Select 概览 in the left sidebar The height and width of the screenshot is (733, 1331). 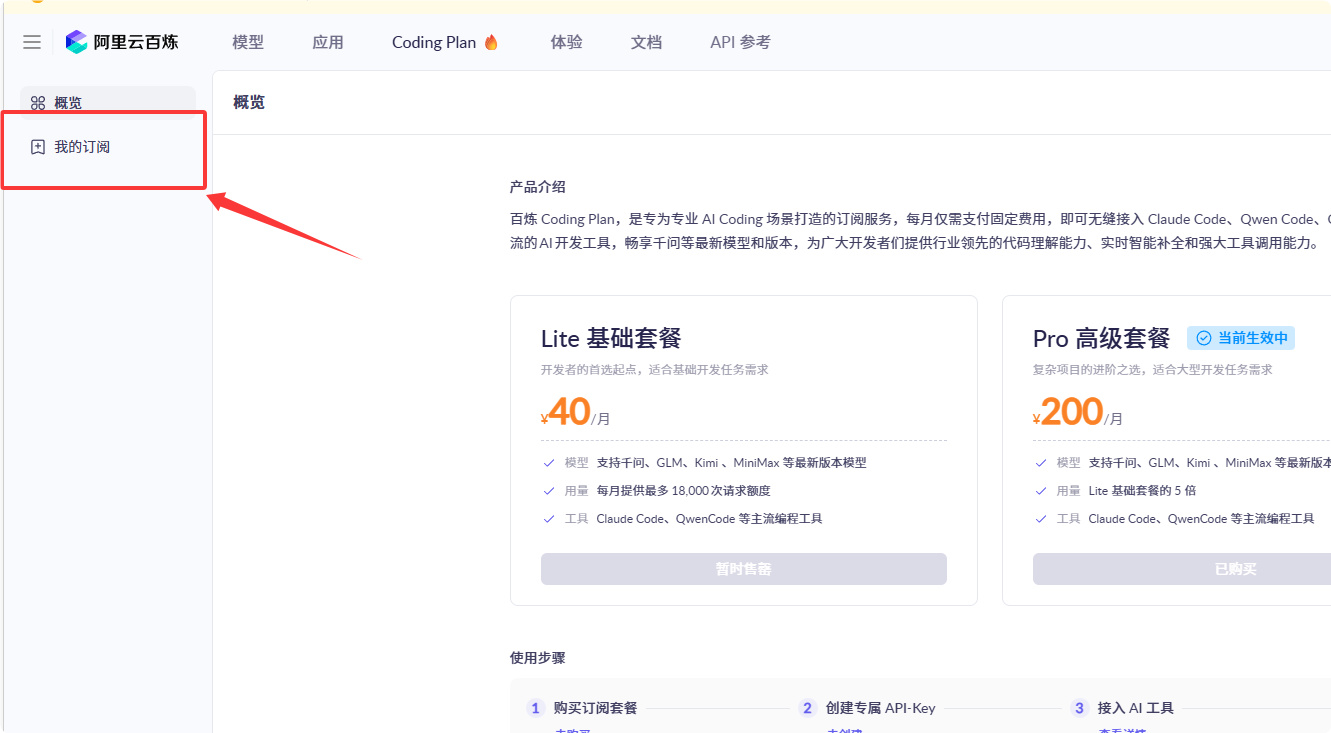[x=68, y=103]
